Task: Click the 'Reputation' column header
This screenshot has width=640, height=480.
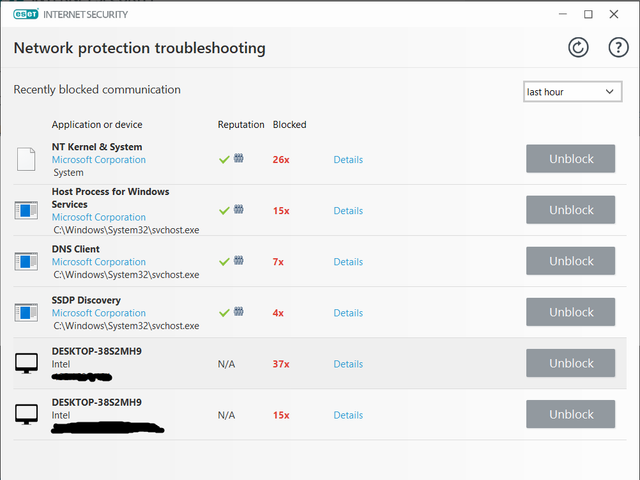Action: 241,124
